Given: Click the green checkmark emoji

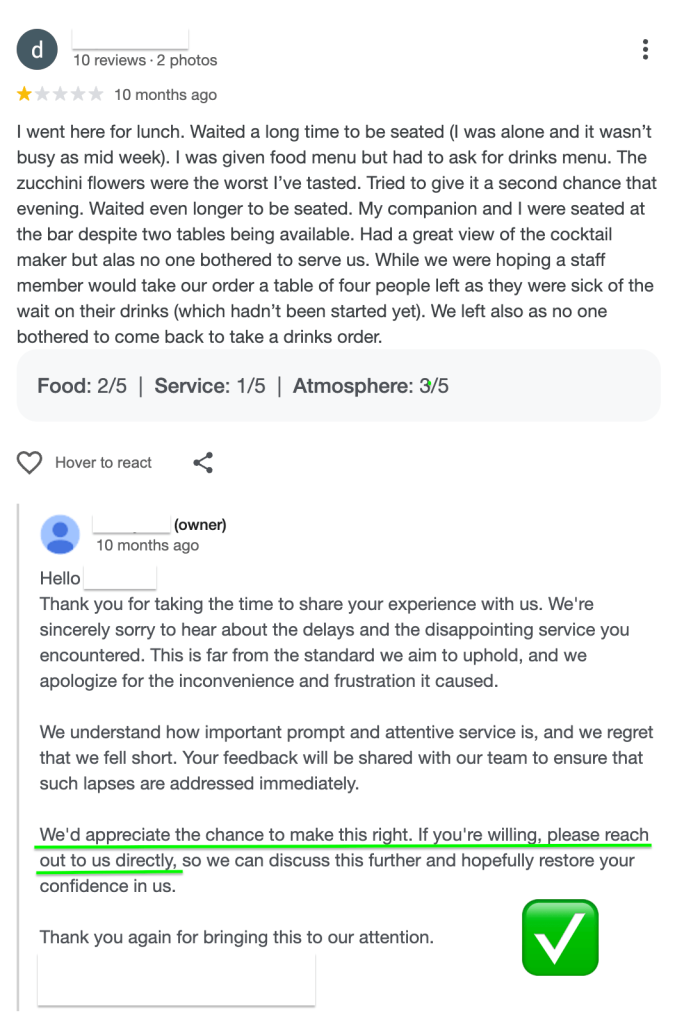Looking at the screenshot, I should 560,937.
